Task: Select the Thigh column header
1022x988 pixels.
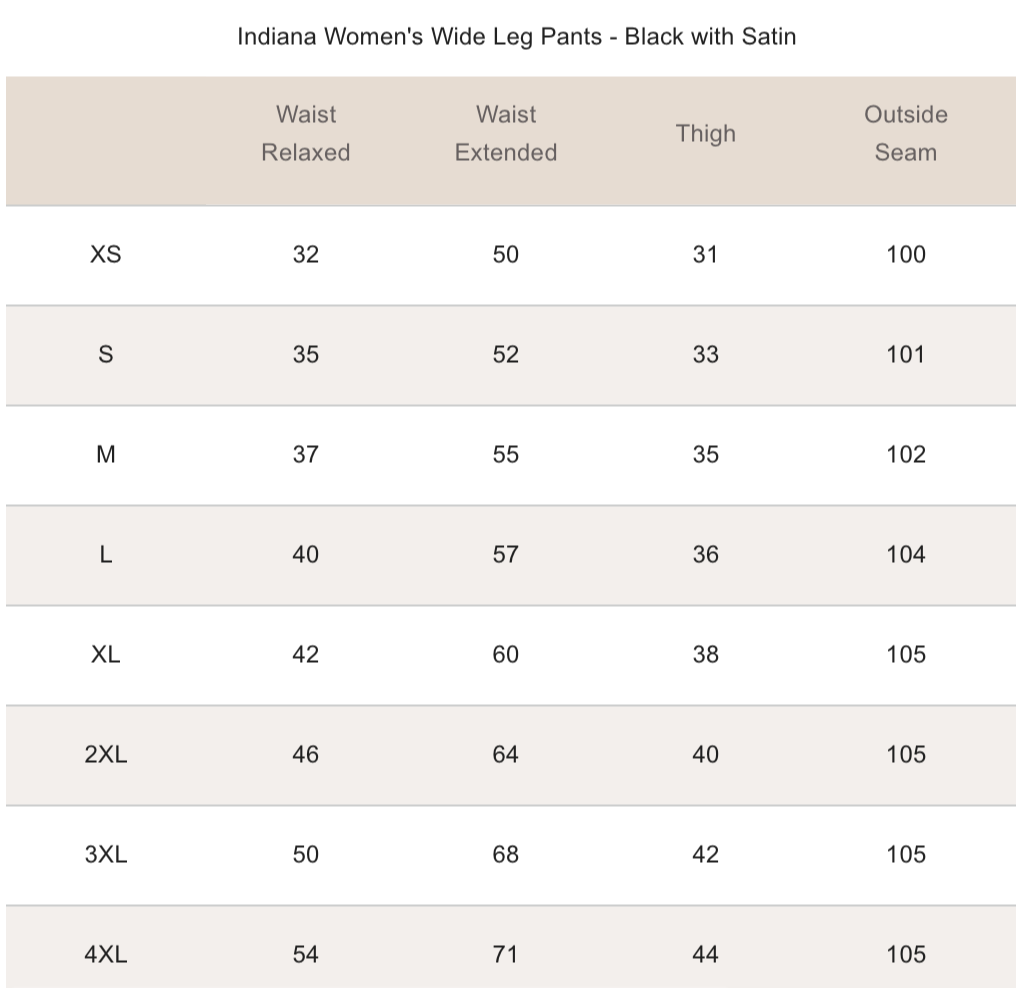Action: pyautogui.click(x=705, y=134)
